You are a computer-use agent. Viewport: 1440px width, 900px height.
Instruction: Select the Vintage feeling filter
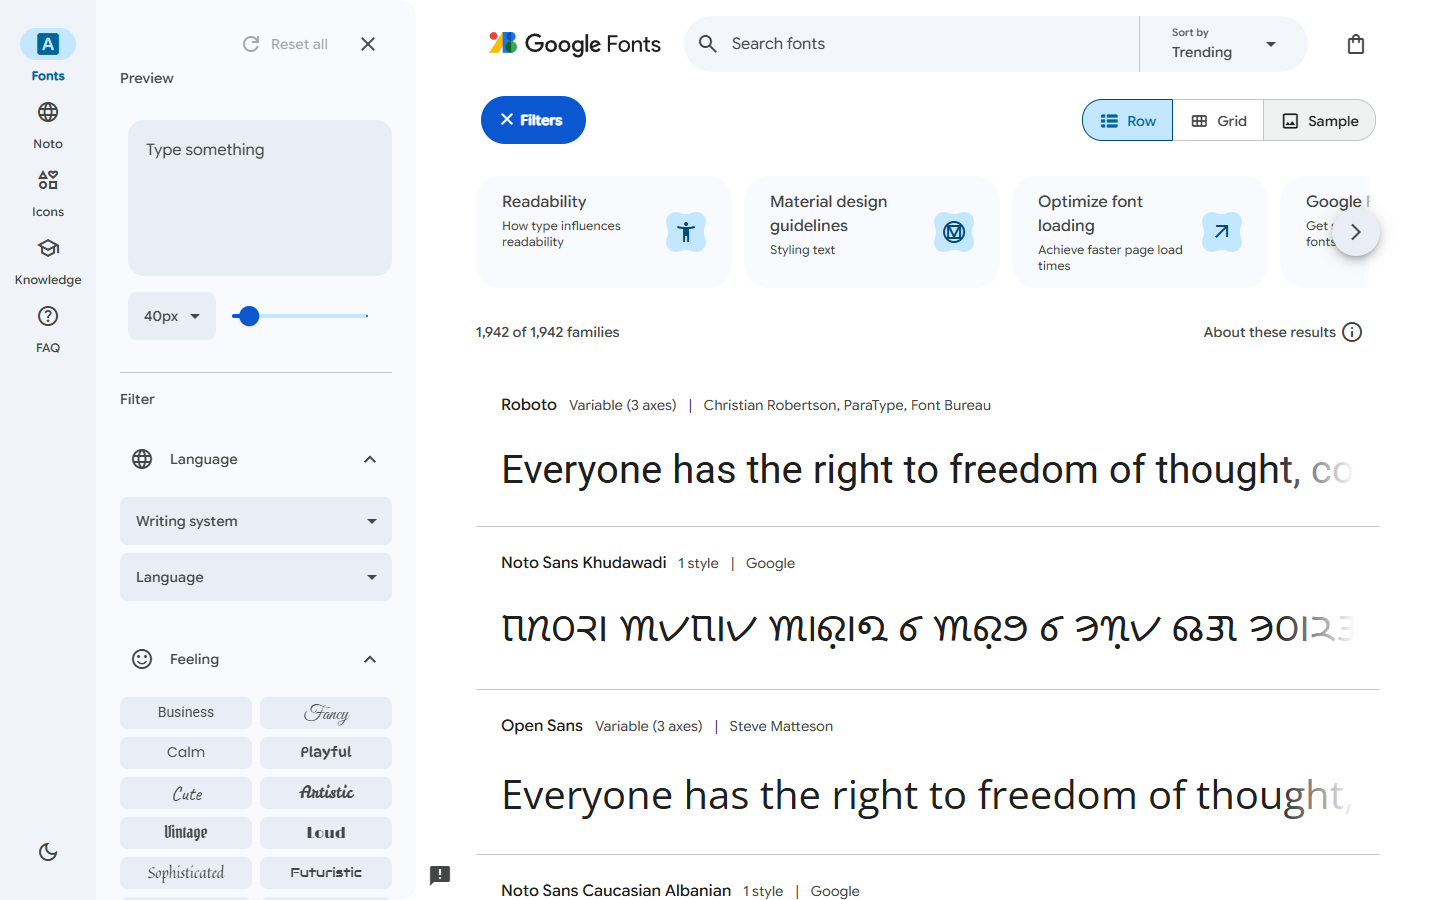[x=186, y=833]
